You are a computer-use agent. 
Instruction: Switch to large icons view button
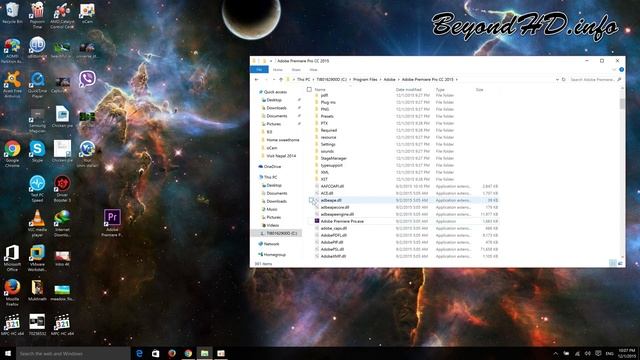[x=620, y=263]
